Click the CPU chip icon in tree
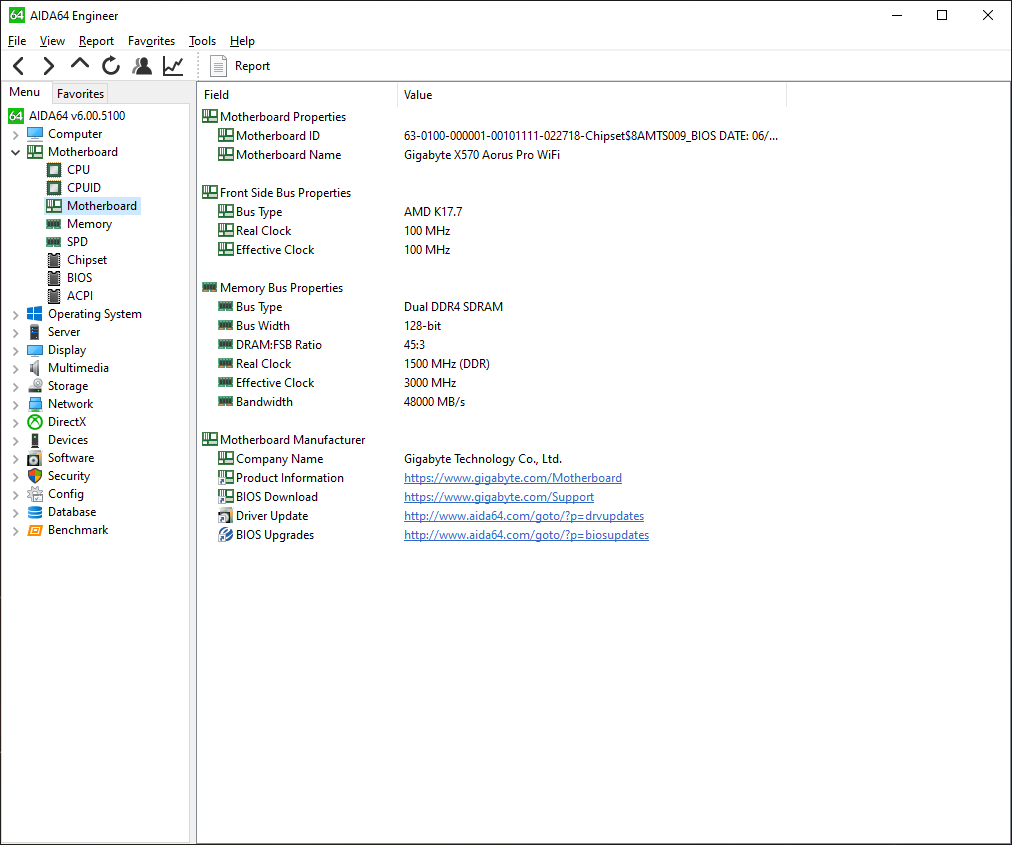Image resolution: width=1012 pixels, height=845 pixels. [x=54, y=170]
